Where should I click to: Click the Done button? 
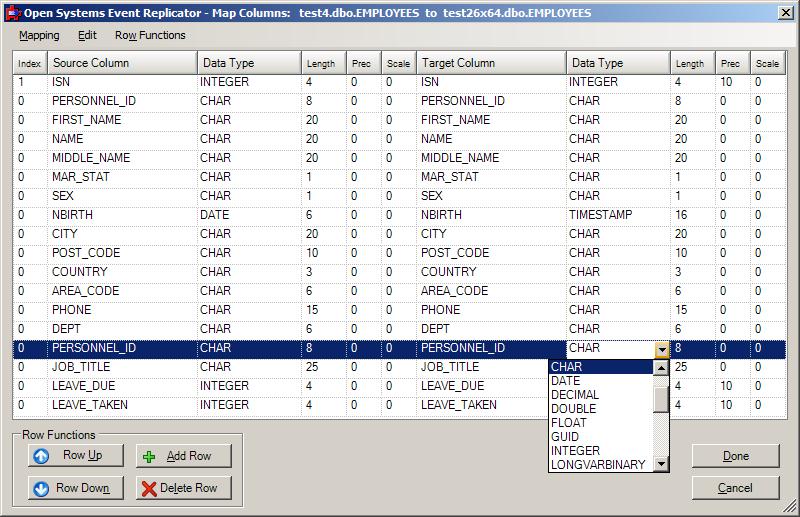click(x=735, y=456)
